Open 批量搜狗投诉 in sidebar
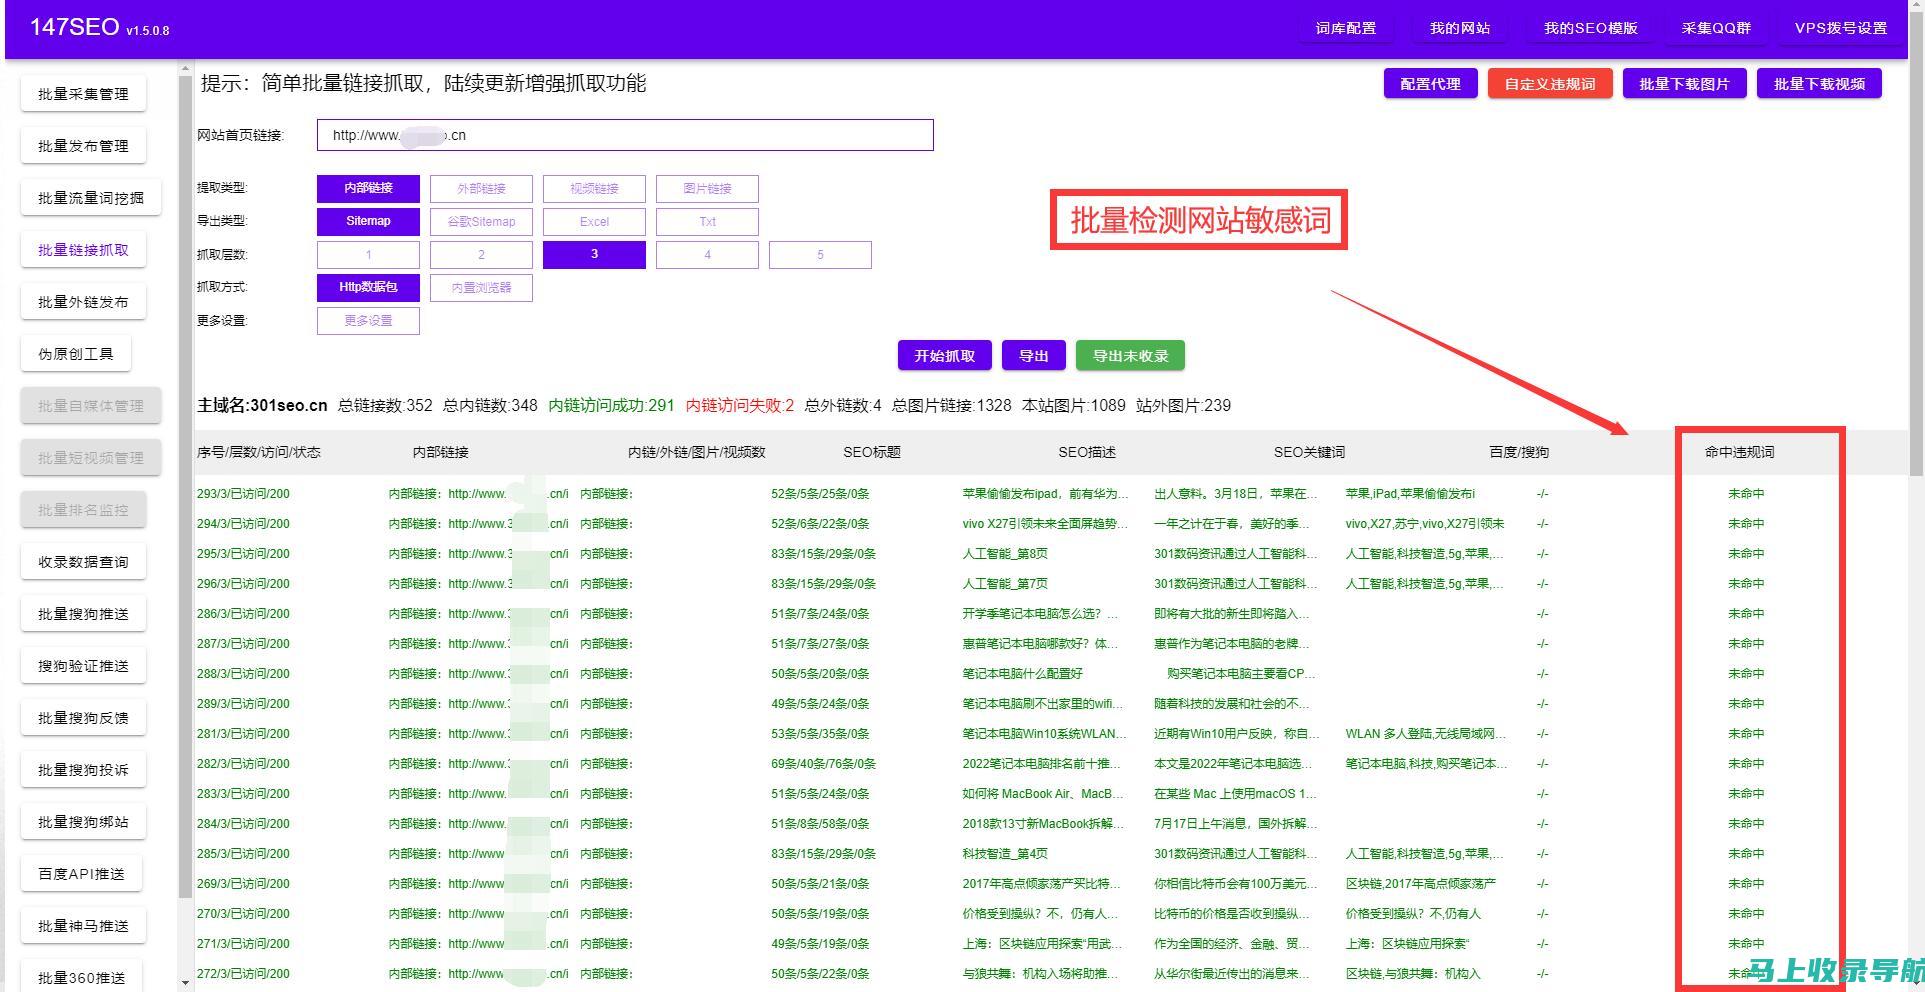1925x992 pixels. [83, 770]
